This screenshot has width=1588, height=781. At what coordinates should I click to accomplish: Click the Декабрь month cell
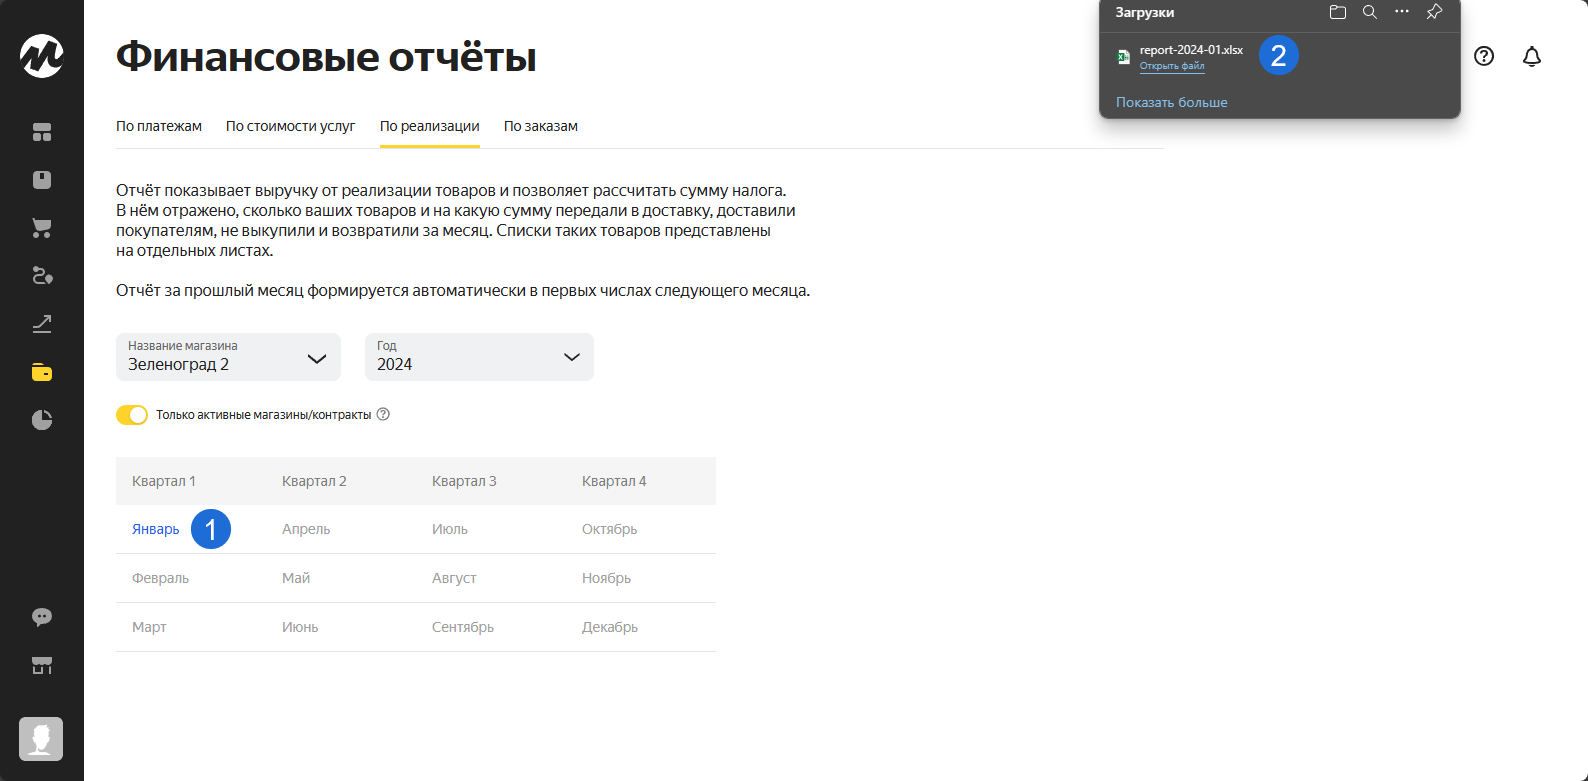coord(610,627)
